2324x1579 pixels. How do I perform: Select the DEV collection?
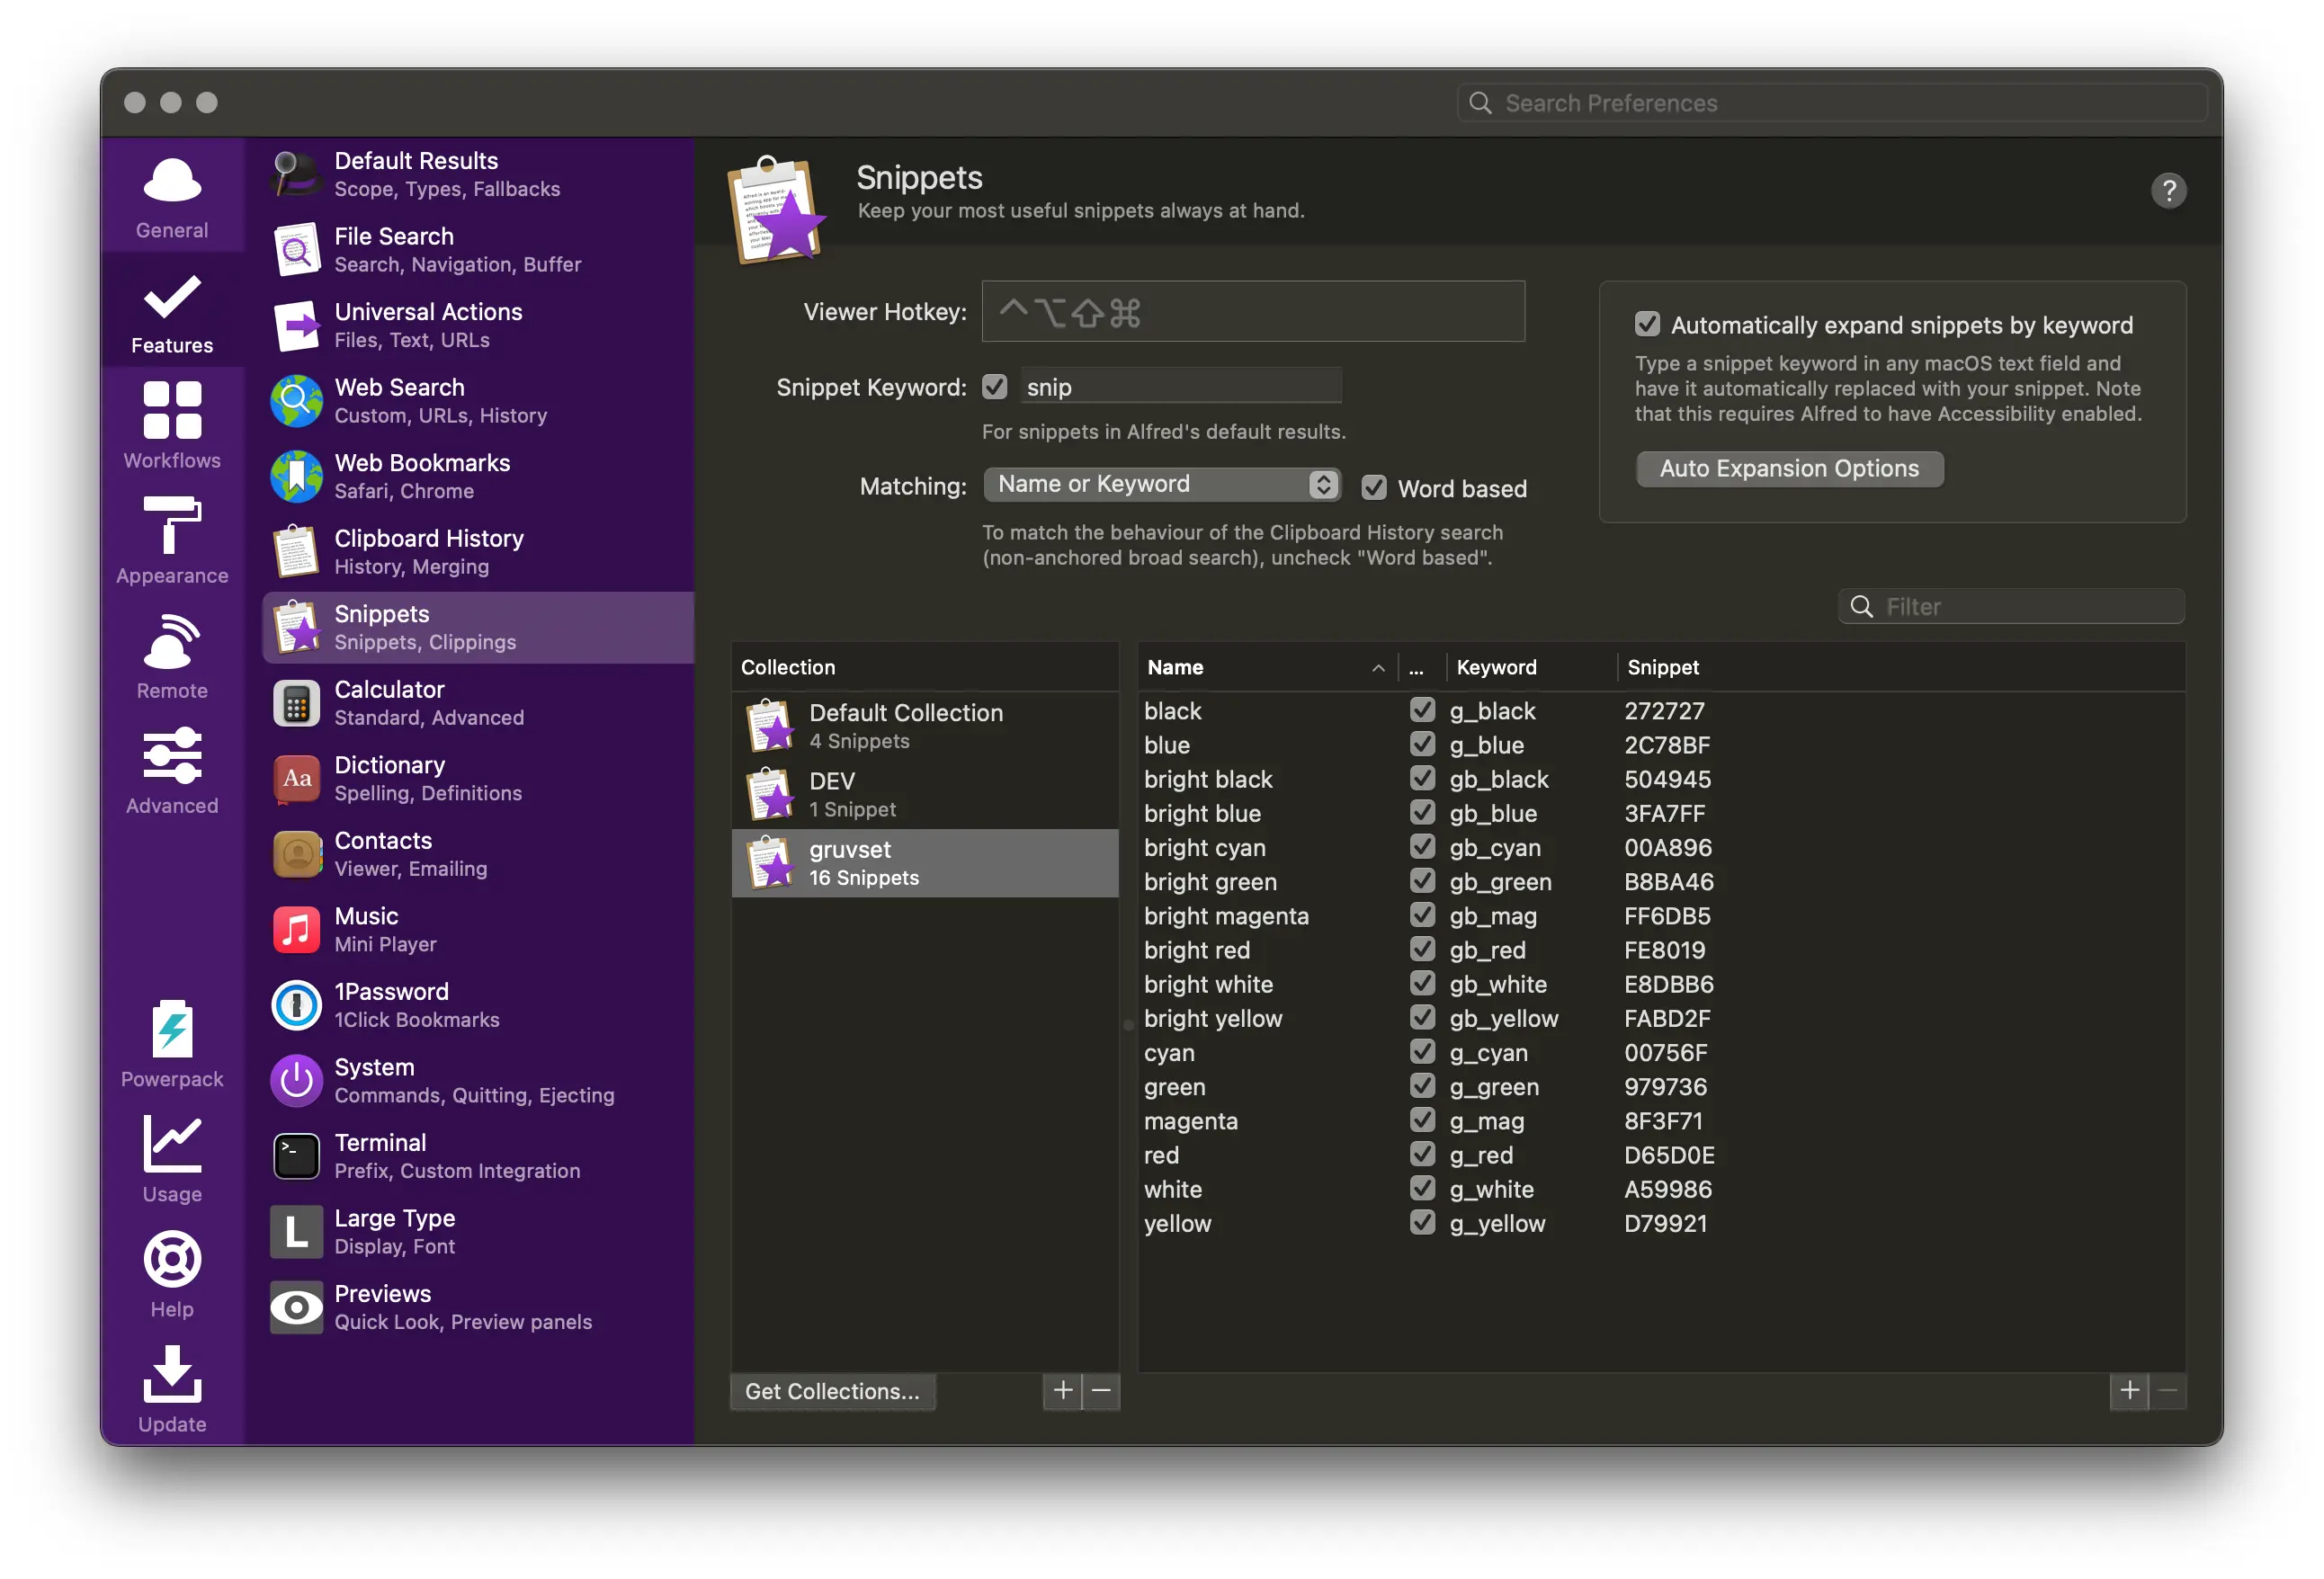click(925, 794)
